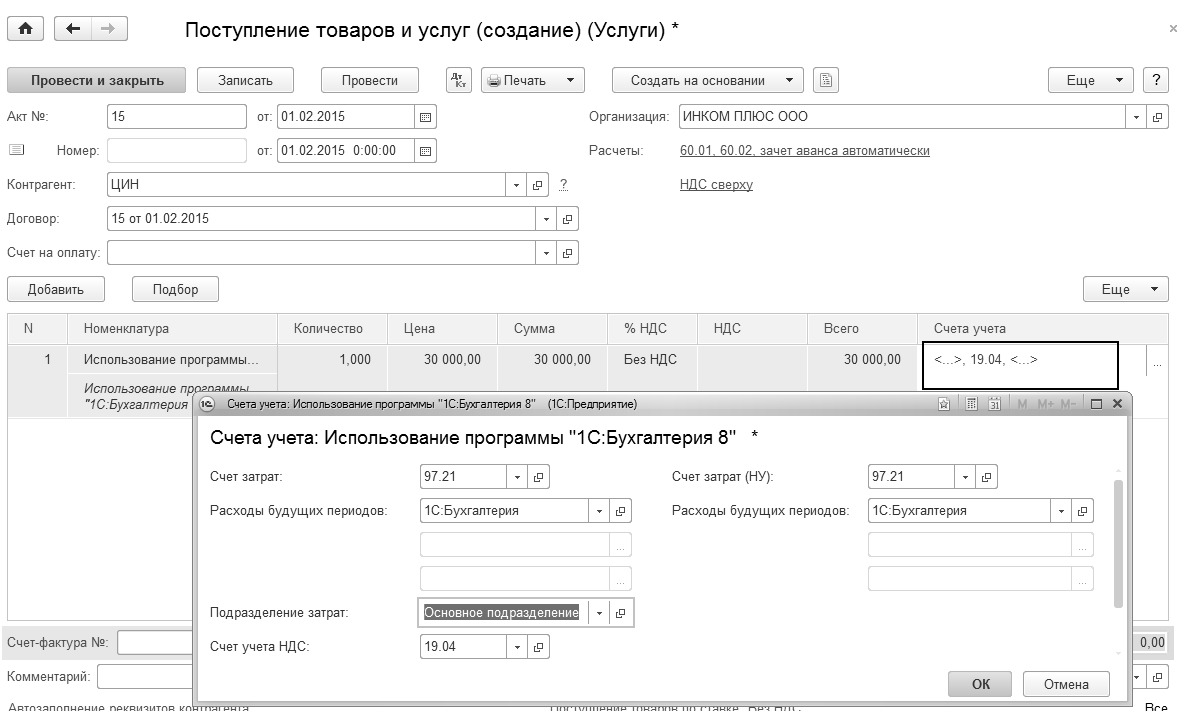Click Добавить to add a row

pos(56,290)
